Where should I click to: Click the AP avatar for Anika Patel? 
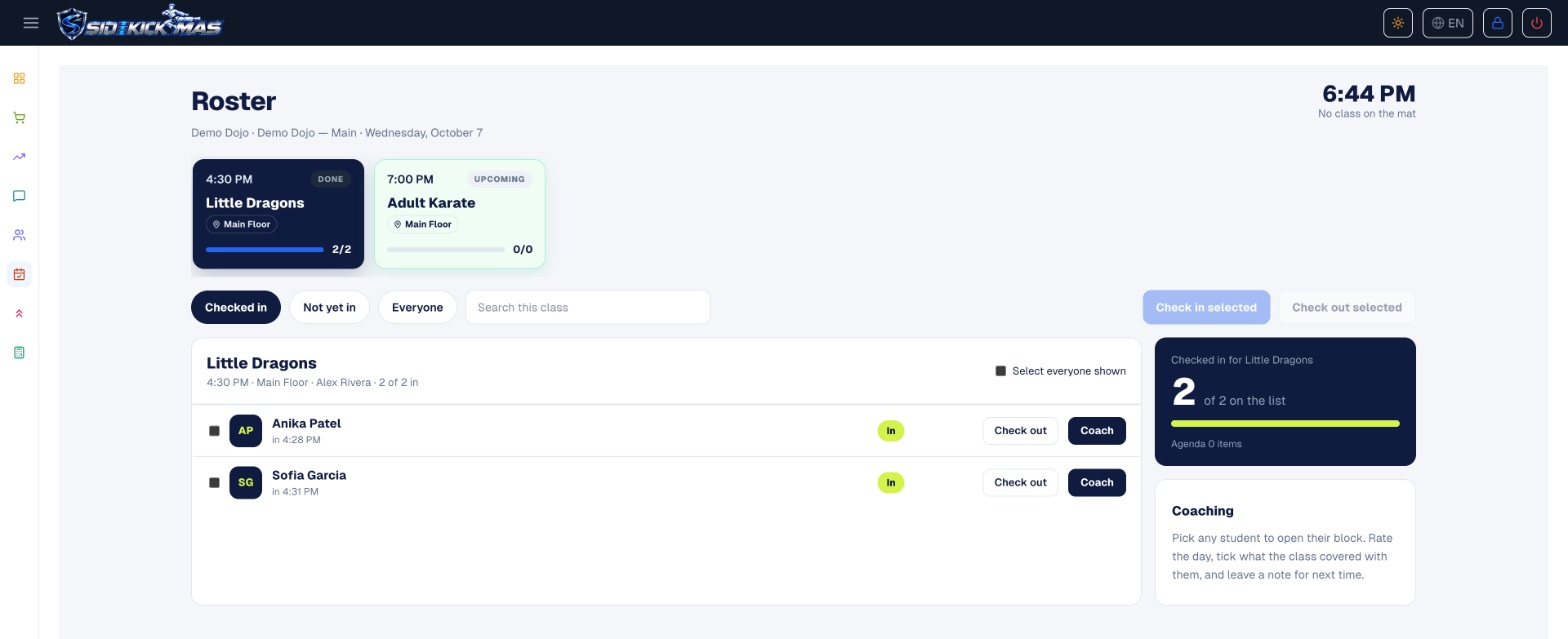(x=245, y=431)
